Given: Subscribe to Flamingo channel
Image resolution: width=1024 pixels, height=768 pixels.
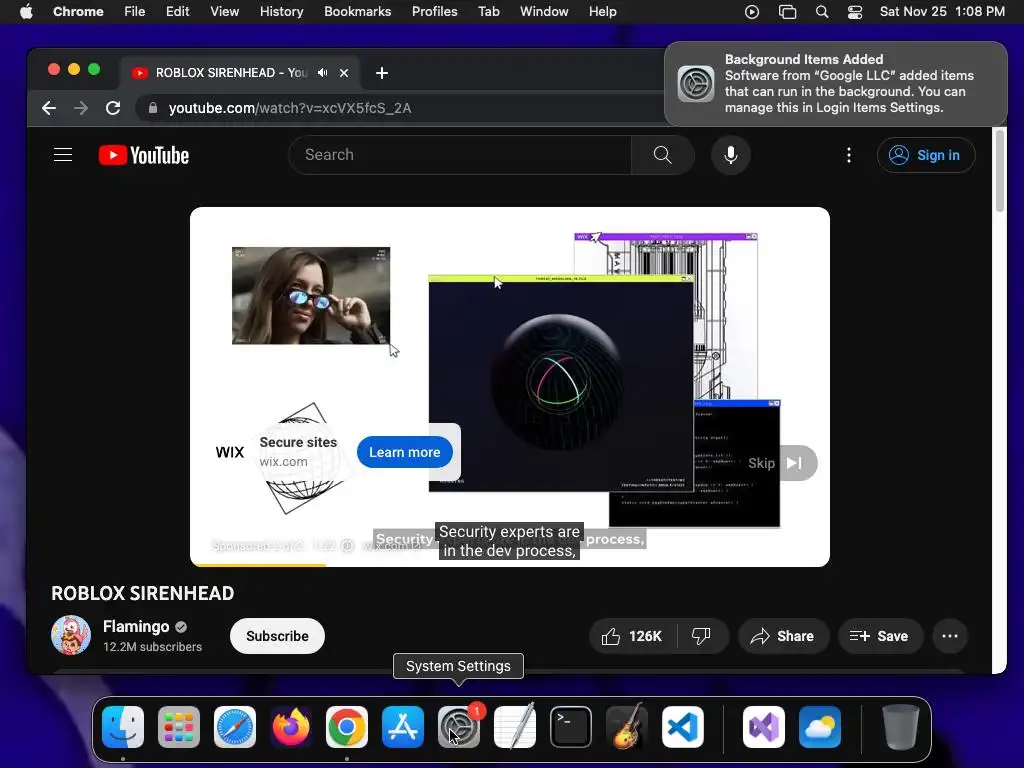Looking at the screenshot, I should (x=278, y=636).
